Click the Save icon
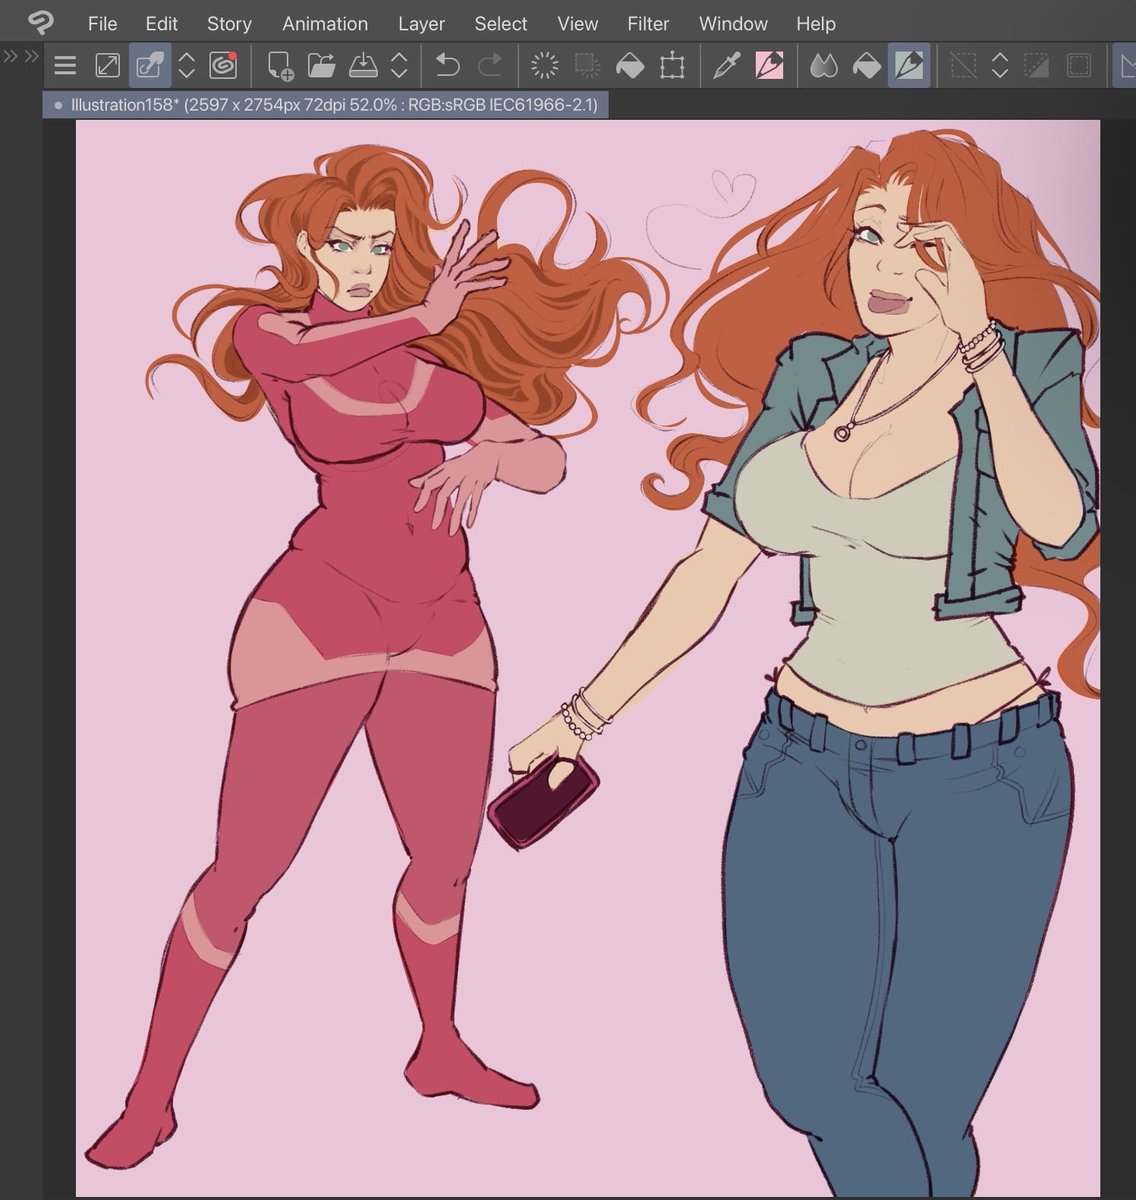 tap(362, 66)
